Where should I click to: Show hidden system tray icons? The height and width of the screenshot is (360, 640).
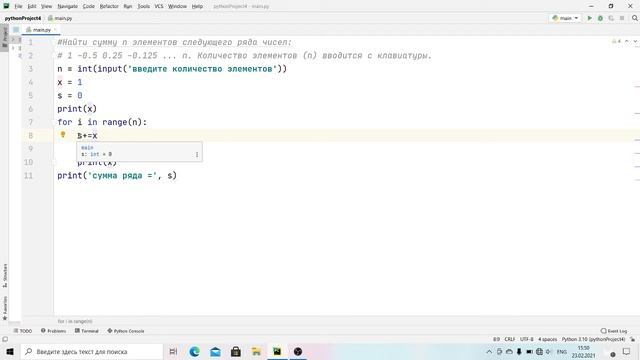[489, 351]
